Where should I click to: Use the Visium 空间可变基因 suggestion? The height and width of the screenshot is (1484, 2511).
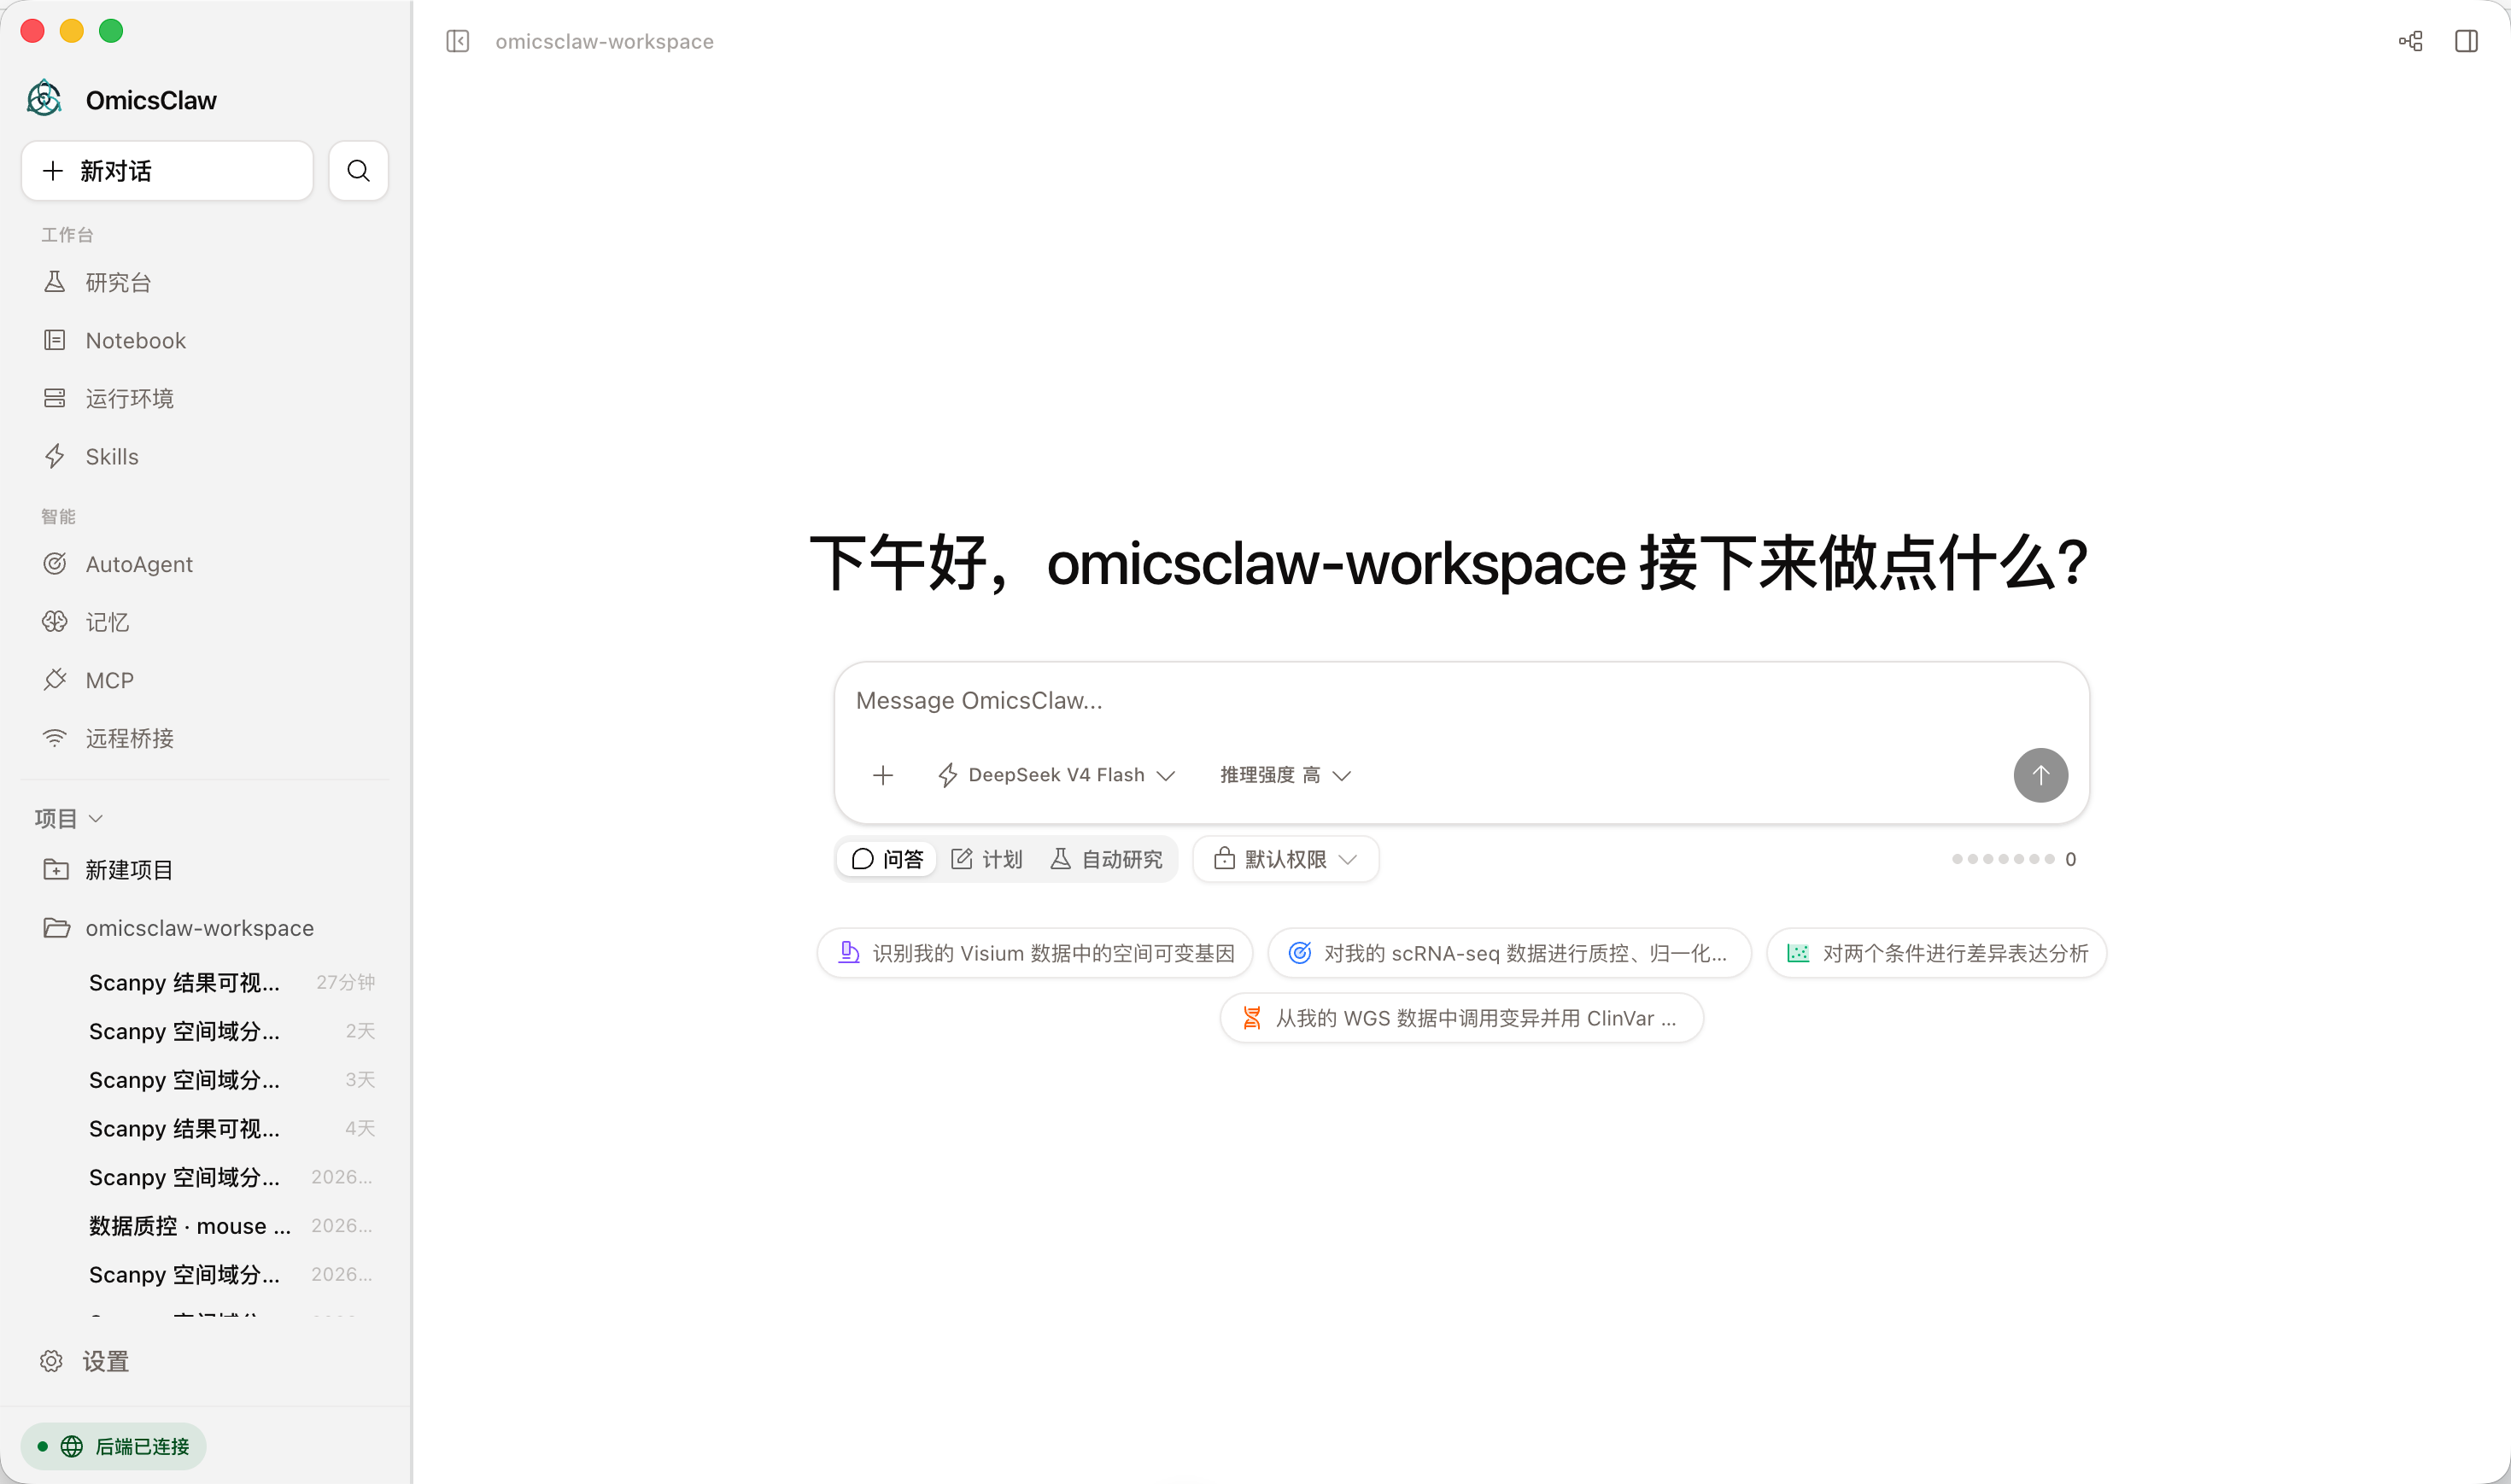[1034, 954]
